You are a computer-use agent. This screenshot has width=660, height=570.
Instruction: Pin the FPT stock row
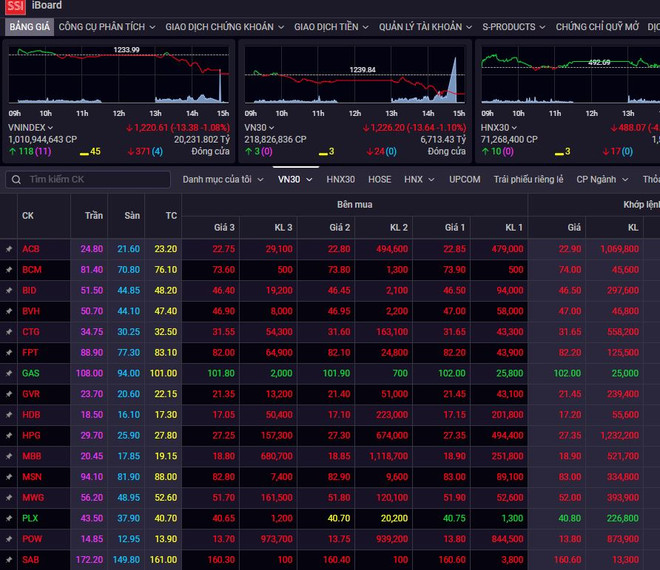click(x=9, y=353)
